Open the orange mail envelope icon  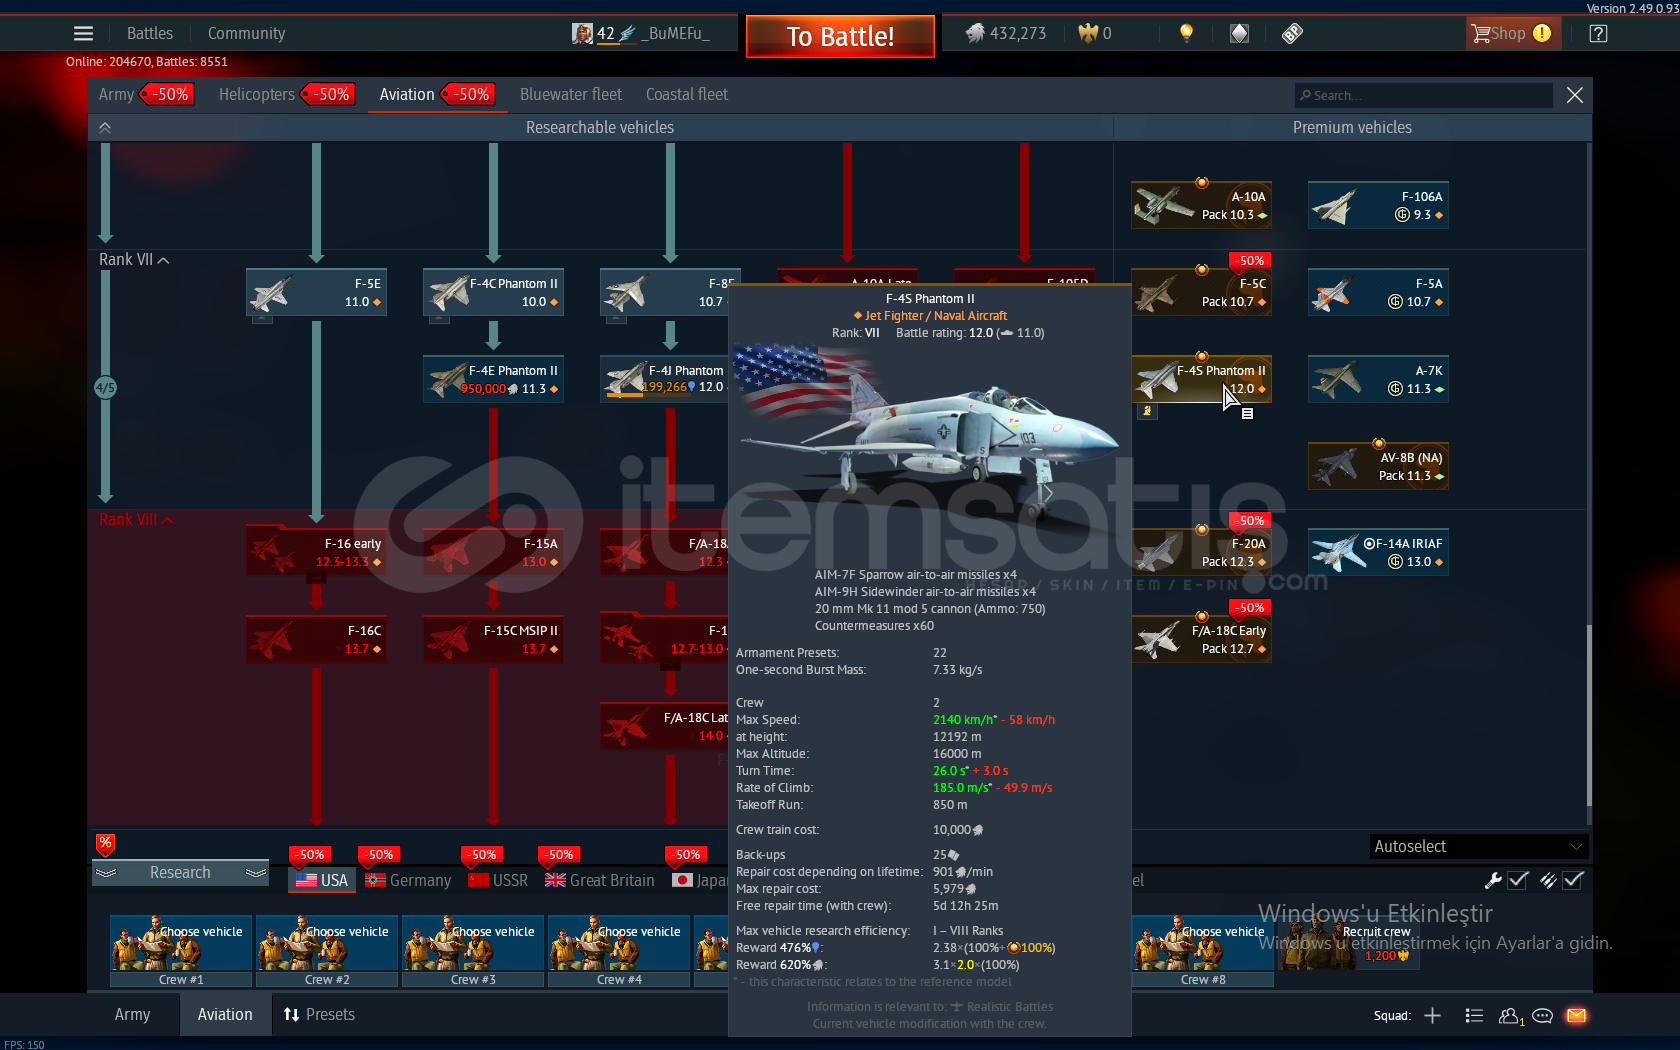point(1576,1016)
